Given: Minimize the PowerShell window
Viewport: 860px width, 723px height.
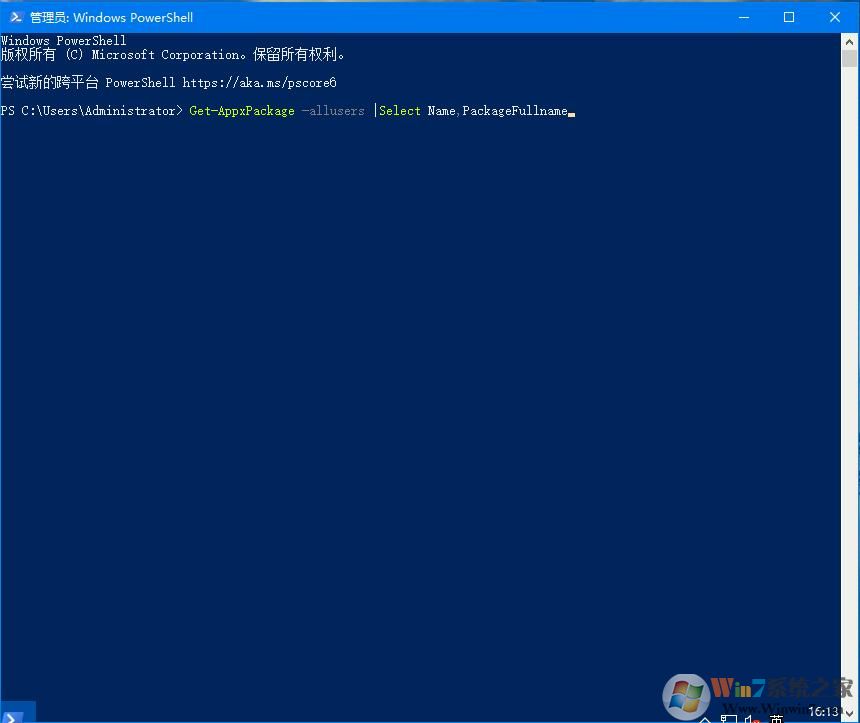Looking at the screenshot, I should [x=744, y=18].
